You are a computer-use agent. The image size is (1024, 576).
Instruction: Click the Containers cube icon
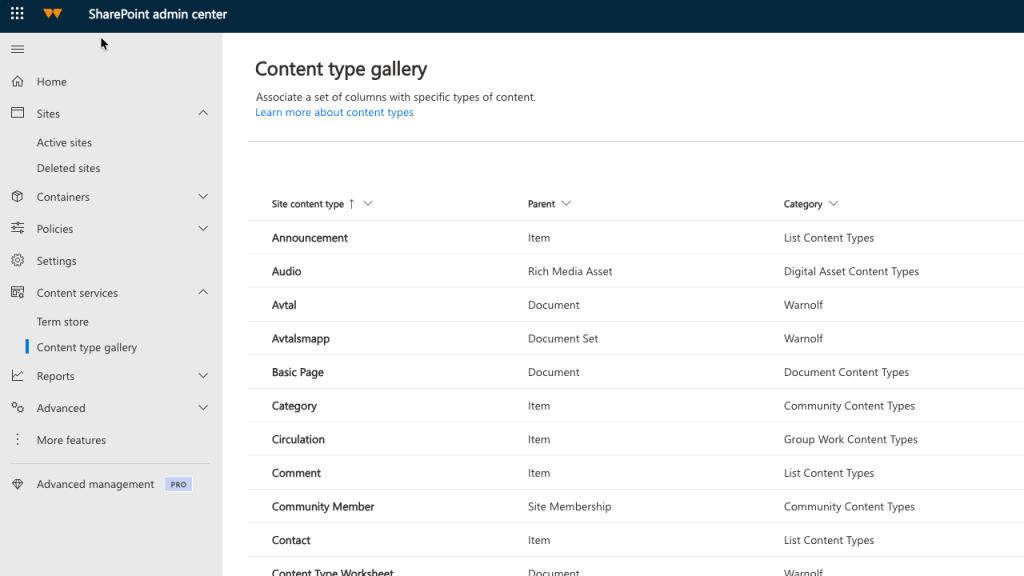[x=17, y=196]
